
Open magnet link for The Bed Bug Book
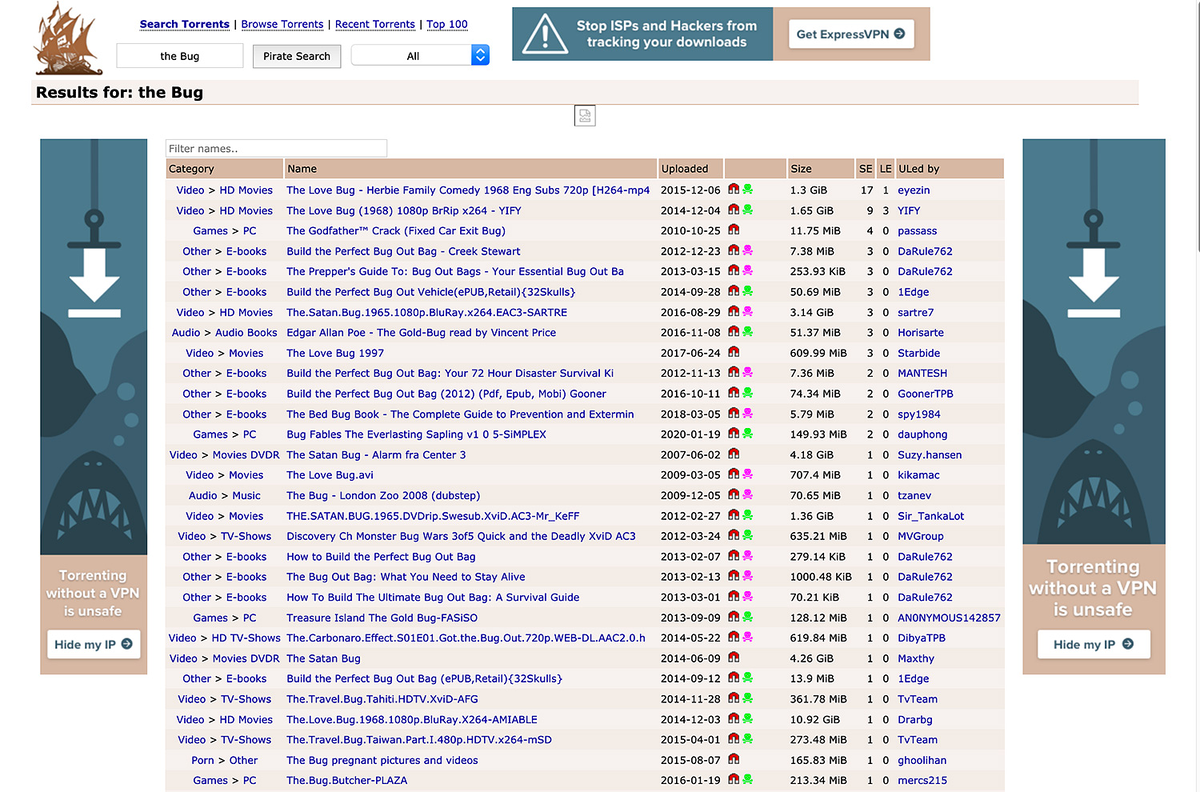point(733,414)
